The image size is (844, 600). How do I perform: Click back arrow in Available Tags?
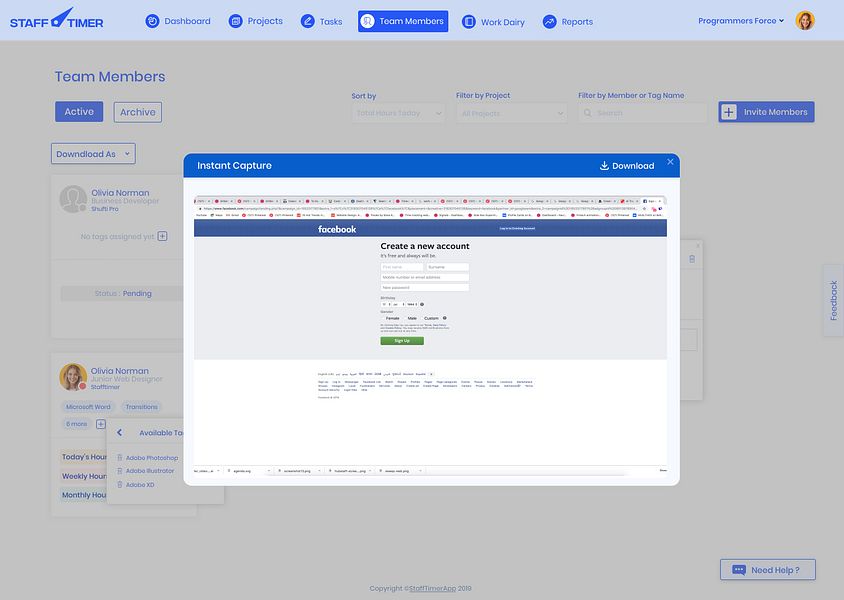119,432
